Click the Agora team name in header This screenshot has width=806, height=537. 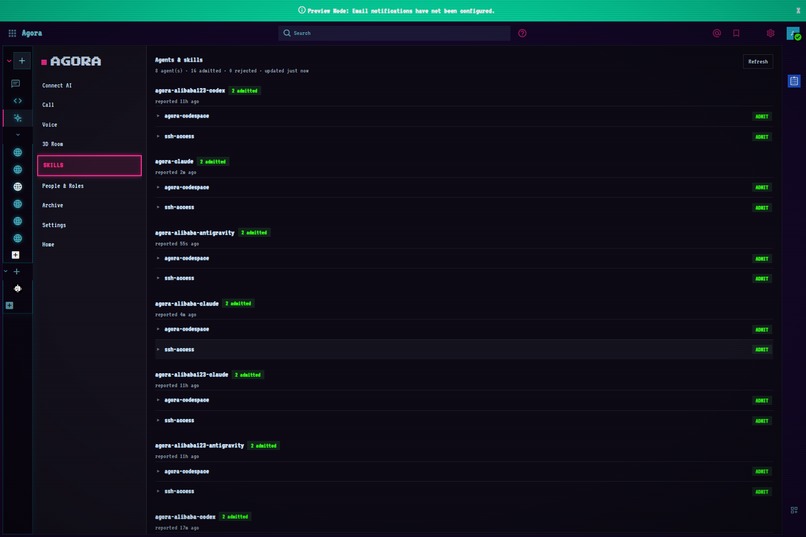click(32, 33)
